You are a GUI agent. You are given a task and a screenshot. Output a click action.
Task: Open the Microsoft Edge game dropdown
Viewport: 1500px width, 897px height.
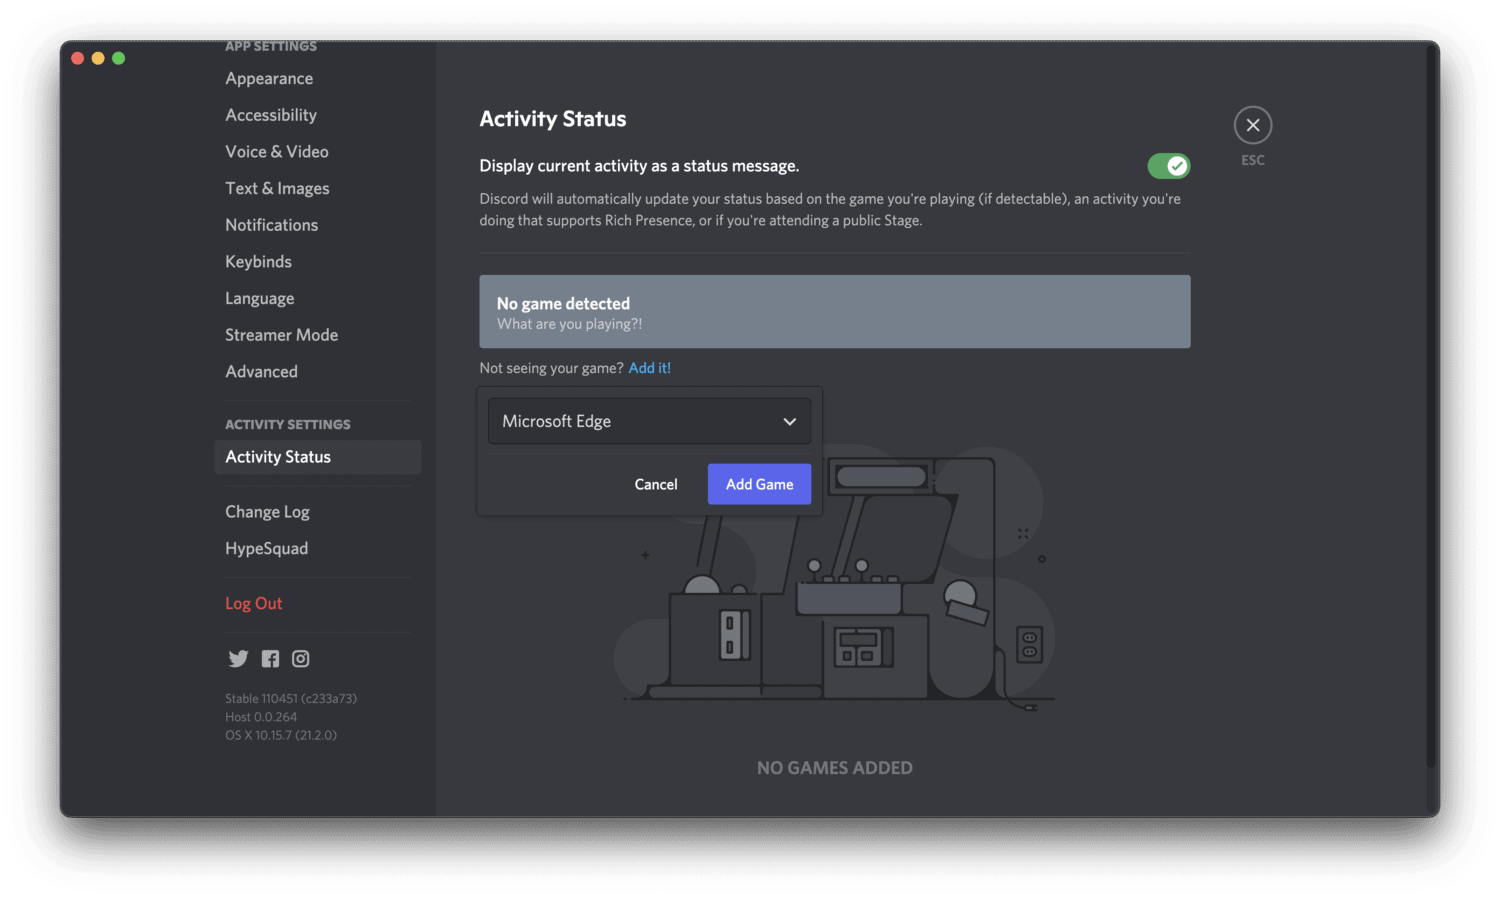[x=648, y=421]
